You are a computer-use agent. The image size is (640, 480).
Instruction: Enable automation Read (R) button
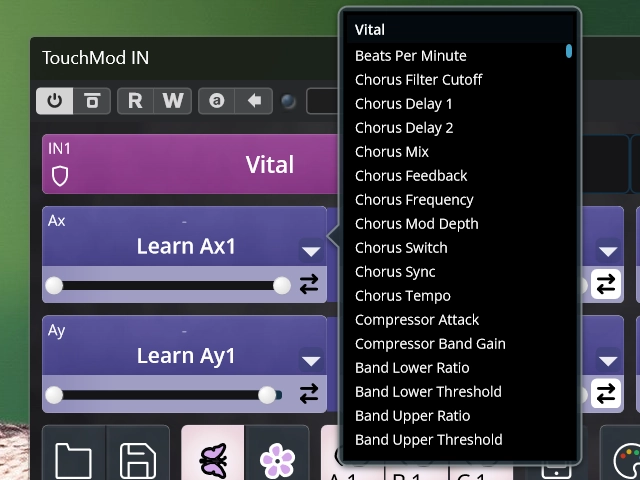[136, 101]
